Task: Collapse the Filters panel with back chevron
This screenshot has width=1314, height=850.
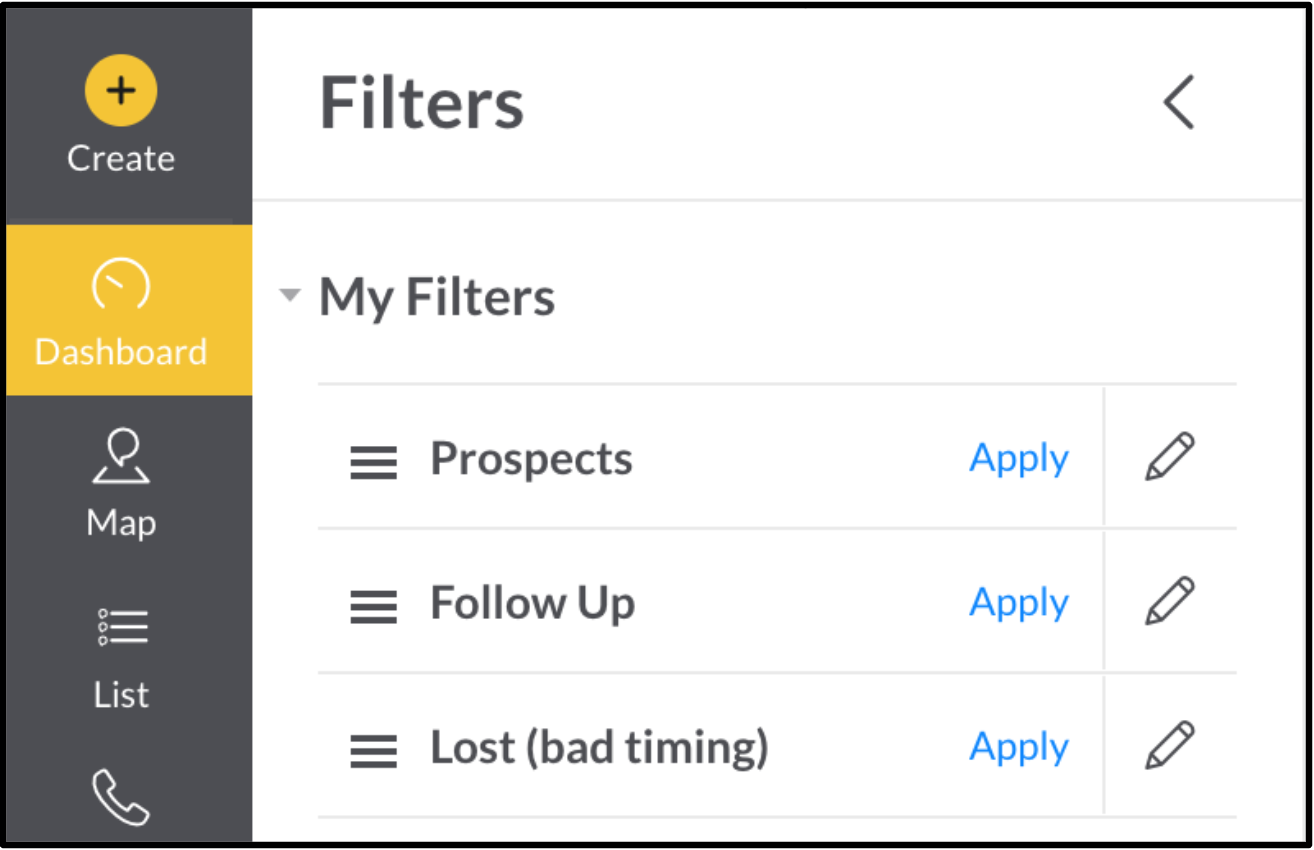Action: (1179, 102)
